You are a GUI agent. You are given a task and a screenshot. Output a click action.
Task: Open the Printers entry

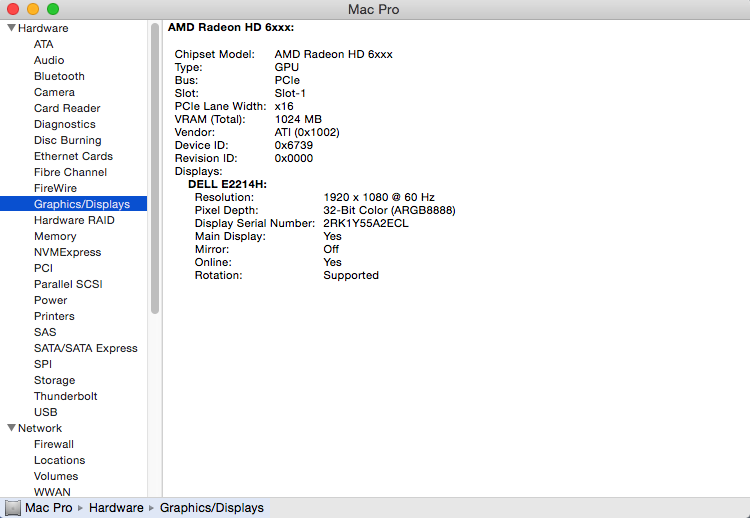(x=54, y=316)
